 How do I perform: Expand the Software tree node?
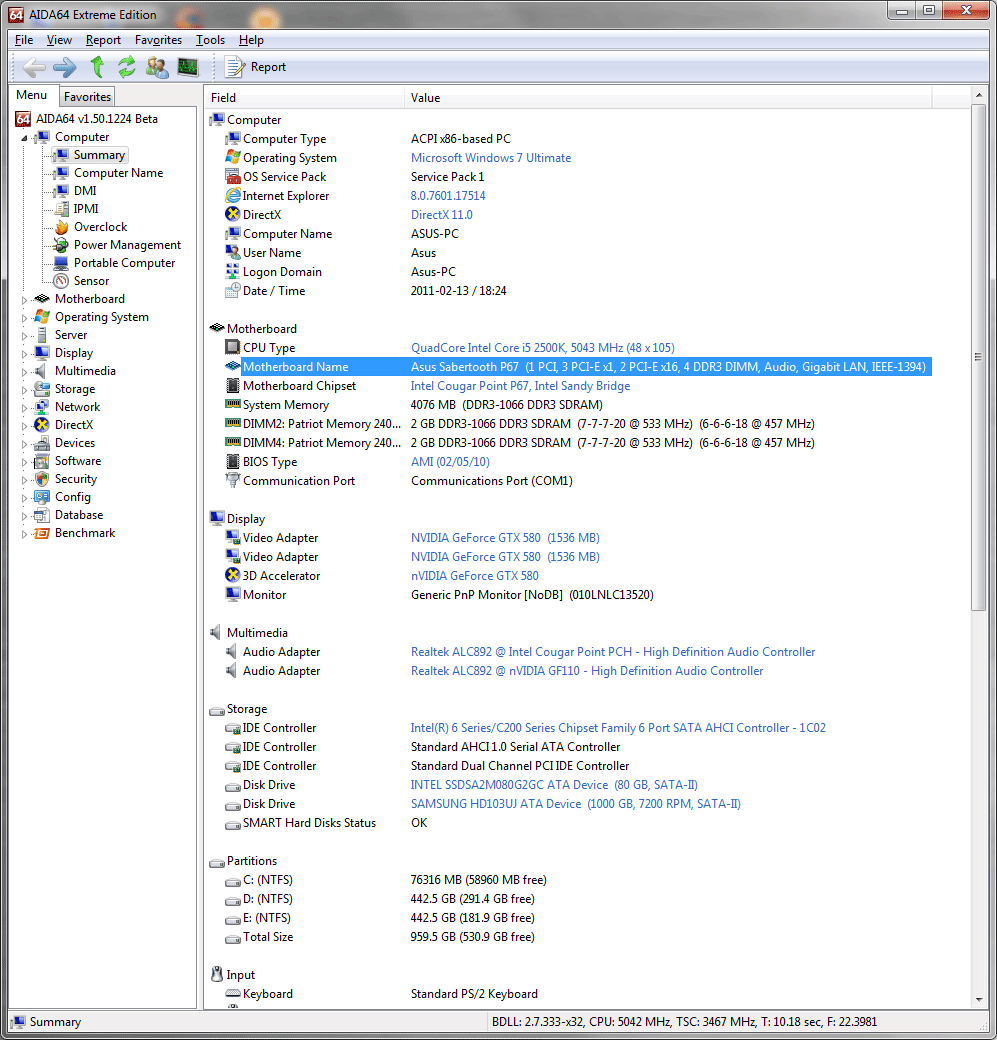(25, 462)
